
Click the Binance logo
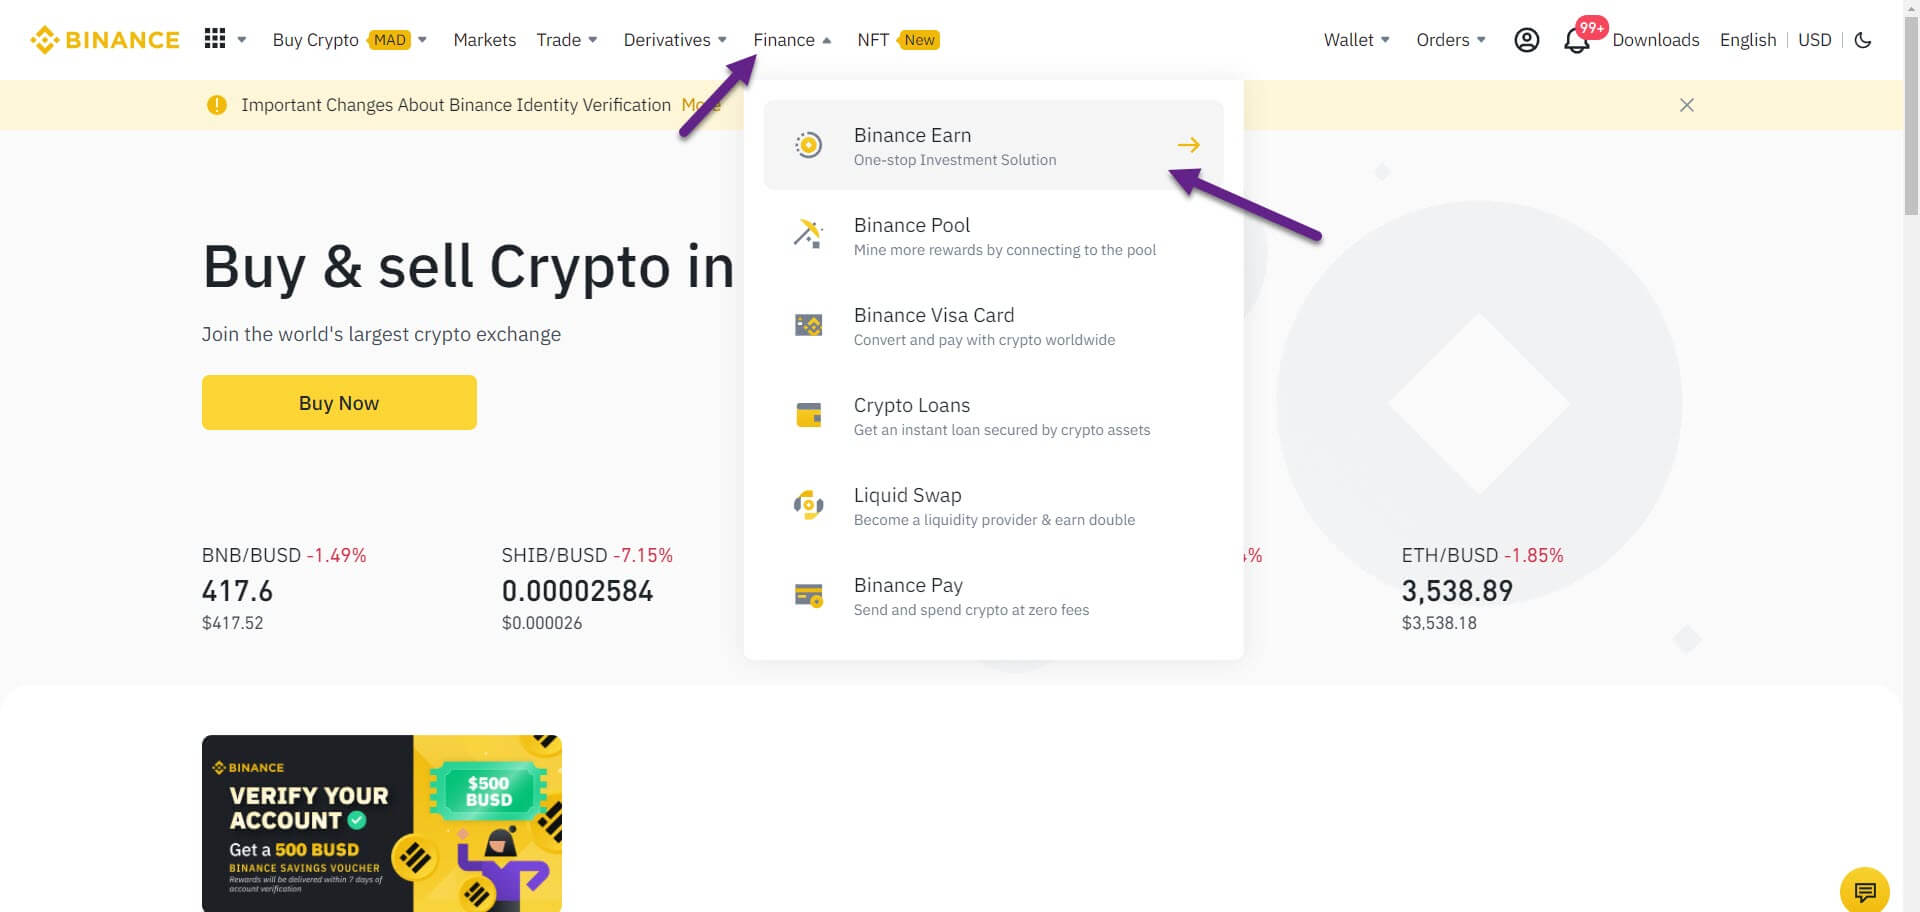(105, 40)
